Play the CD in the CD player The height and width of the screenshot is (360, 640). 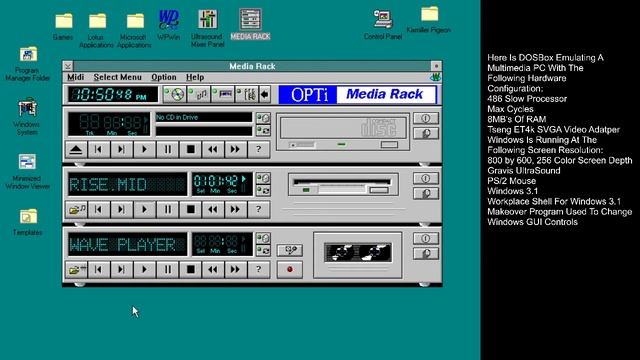[x=144, y=149]
